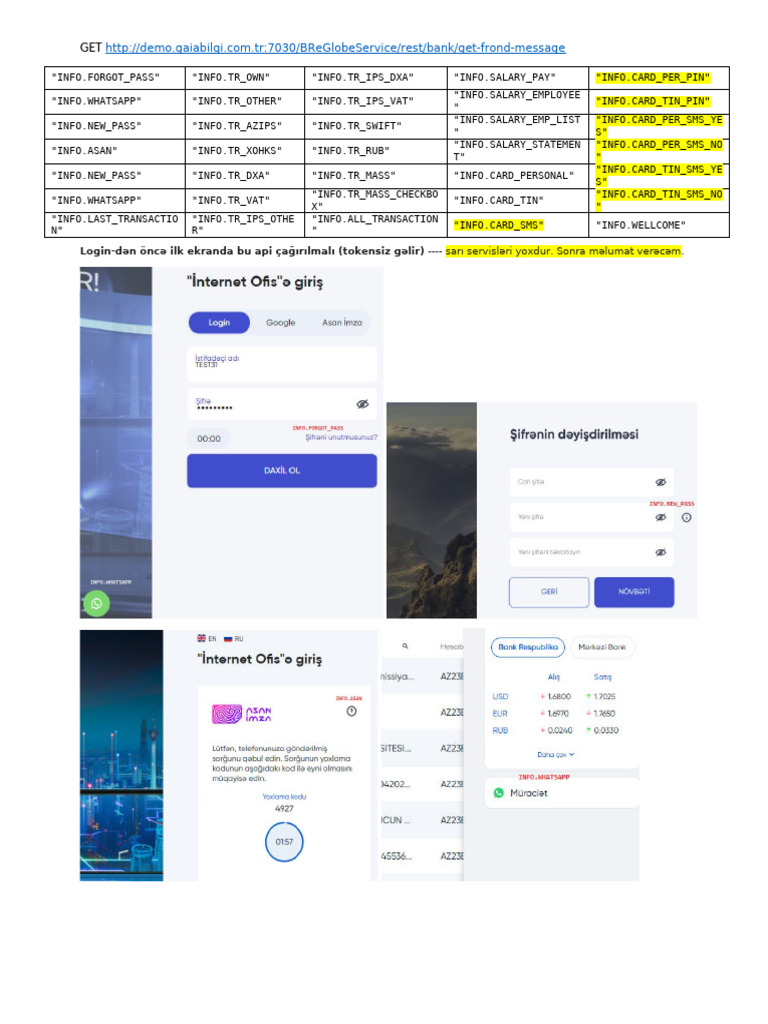The width and height of the screenshot is (768, 1024).
Task: Select the Mərkəzi Bank rates tab
Action: pos(601,647)
